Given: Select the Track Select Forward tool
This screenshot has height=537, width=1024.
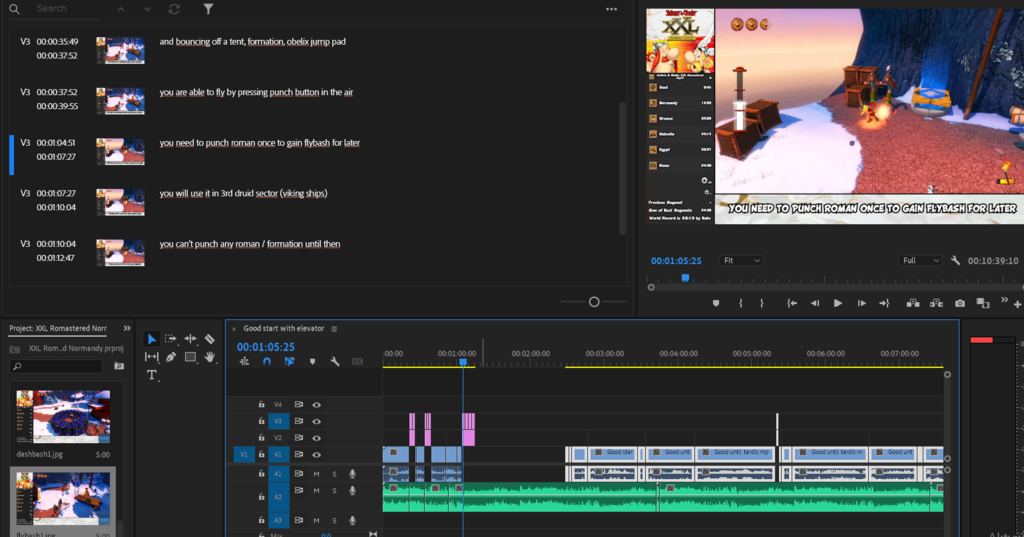Looking at the screenshot, I should tap(170, 339).
